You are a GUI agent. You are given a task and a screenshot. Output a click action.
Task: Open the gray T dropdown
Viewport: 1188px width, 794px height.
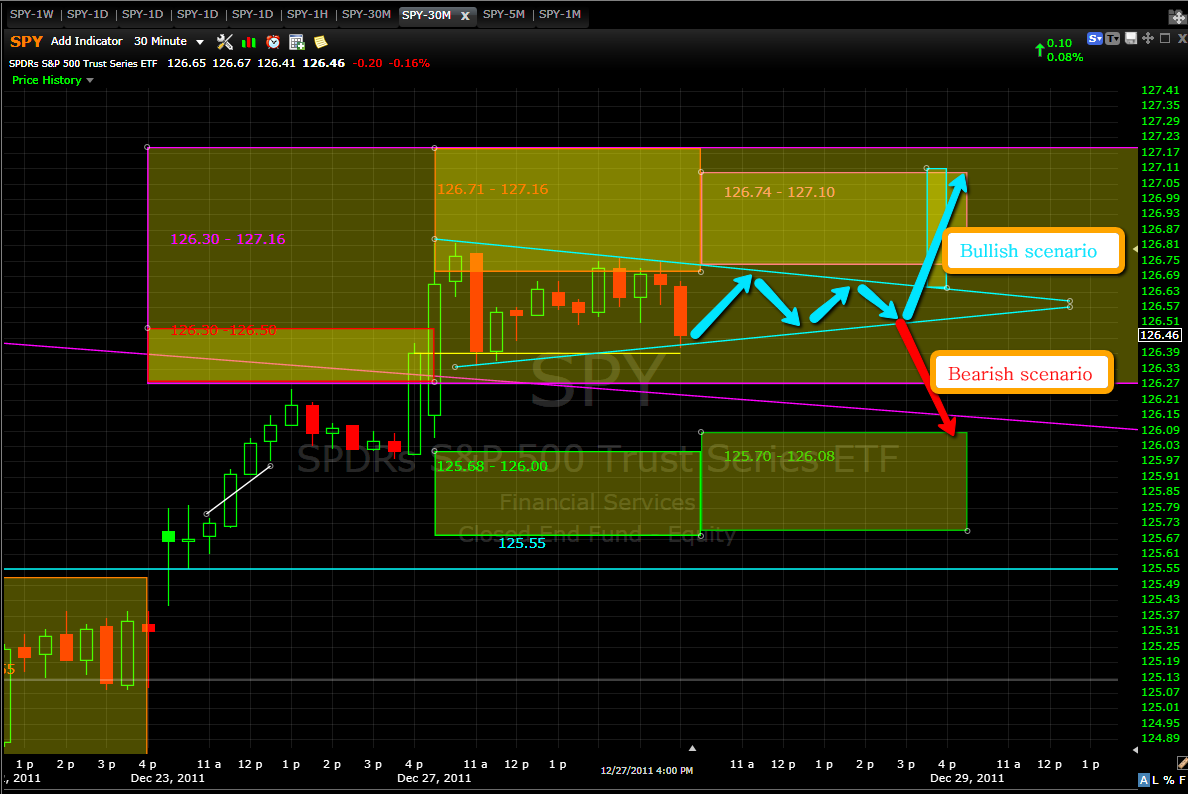click(x=1112, y=39)
